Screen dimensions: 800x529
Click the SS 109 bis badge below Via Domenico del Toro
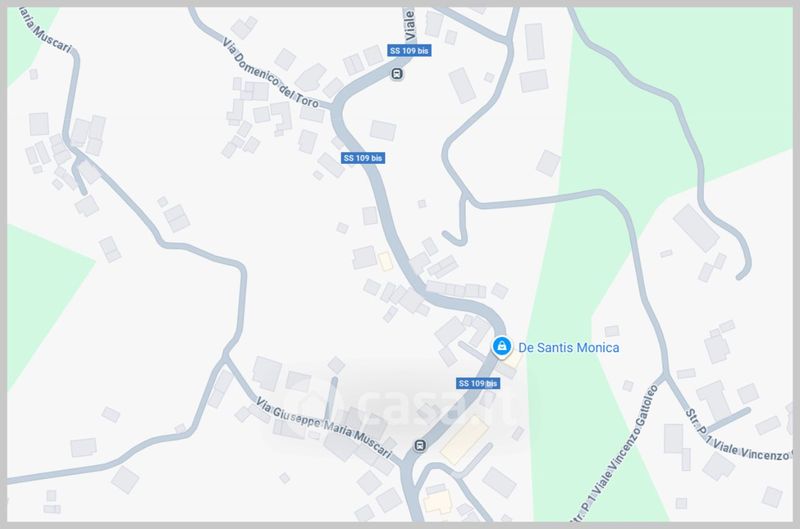(363, 158)
